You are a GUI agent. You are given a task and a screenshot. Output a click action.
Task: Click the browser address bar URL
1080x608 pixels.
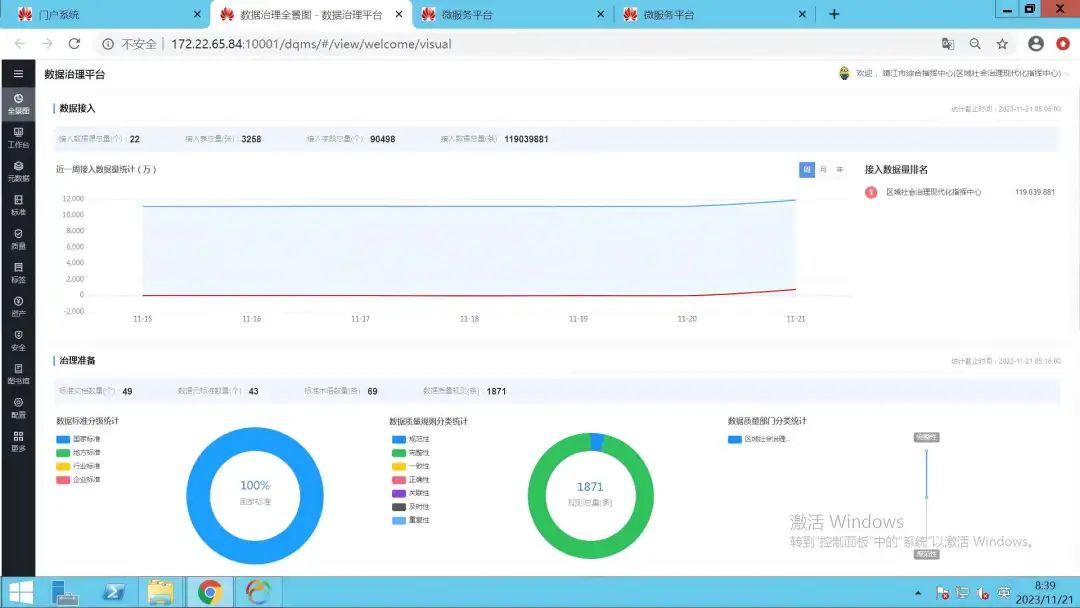click(x=311, y=44)
